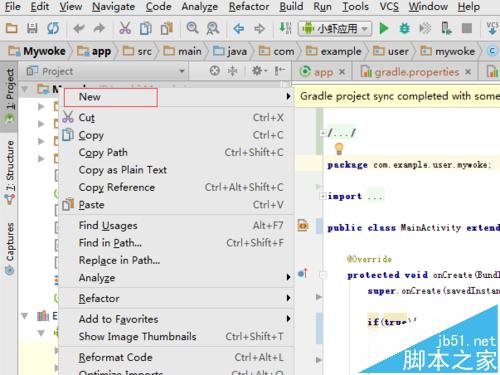Image resolution: width=500 pixels, height=375 pixels.
Task: Collapse the root project tree node
Action: [25, 89]
